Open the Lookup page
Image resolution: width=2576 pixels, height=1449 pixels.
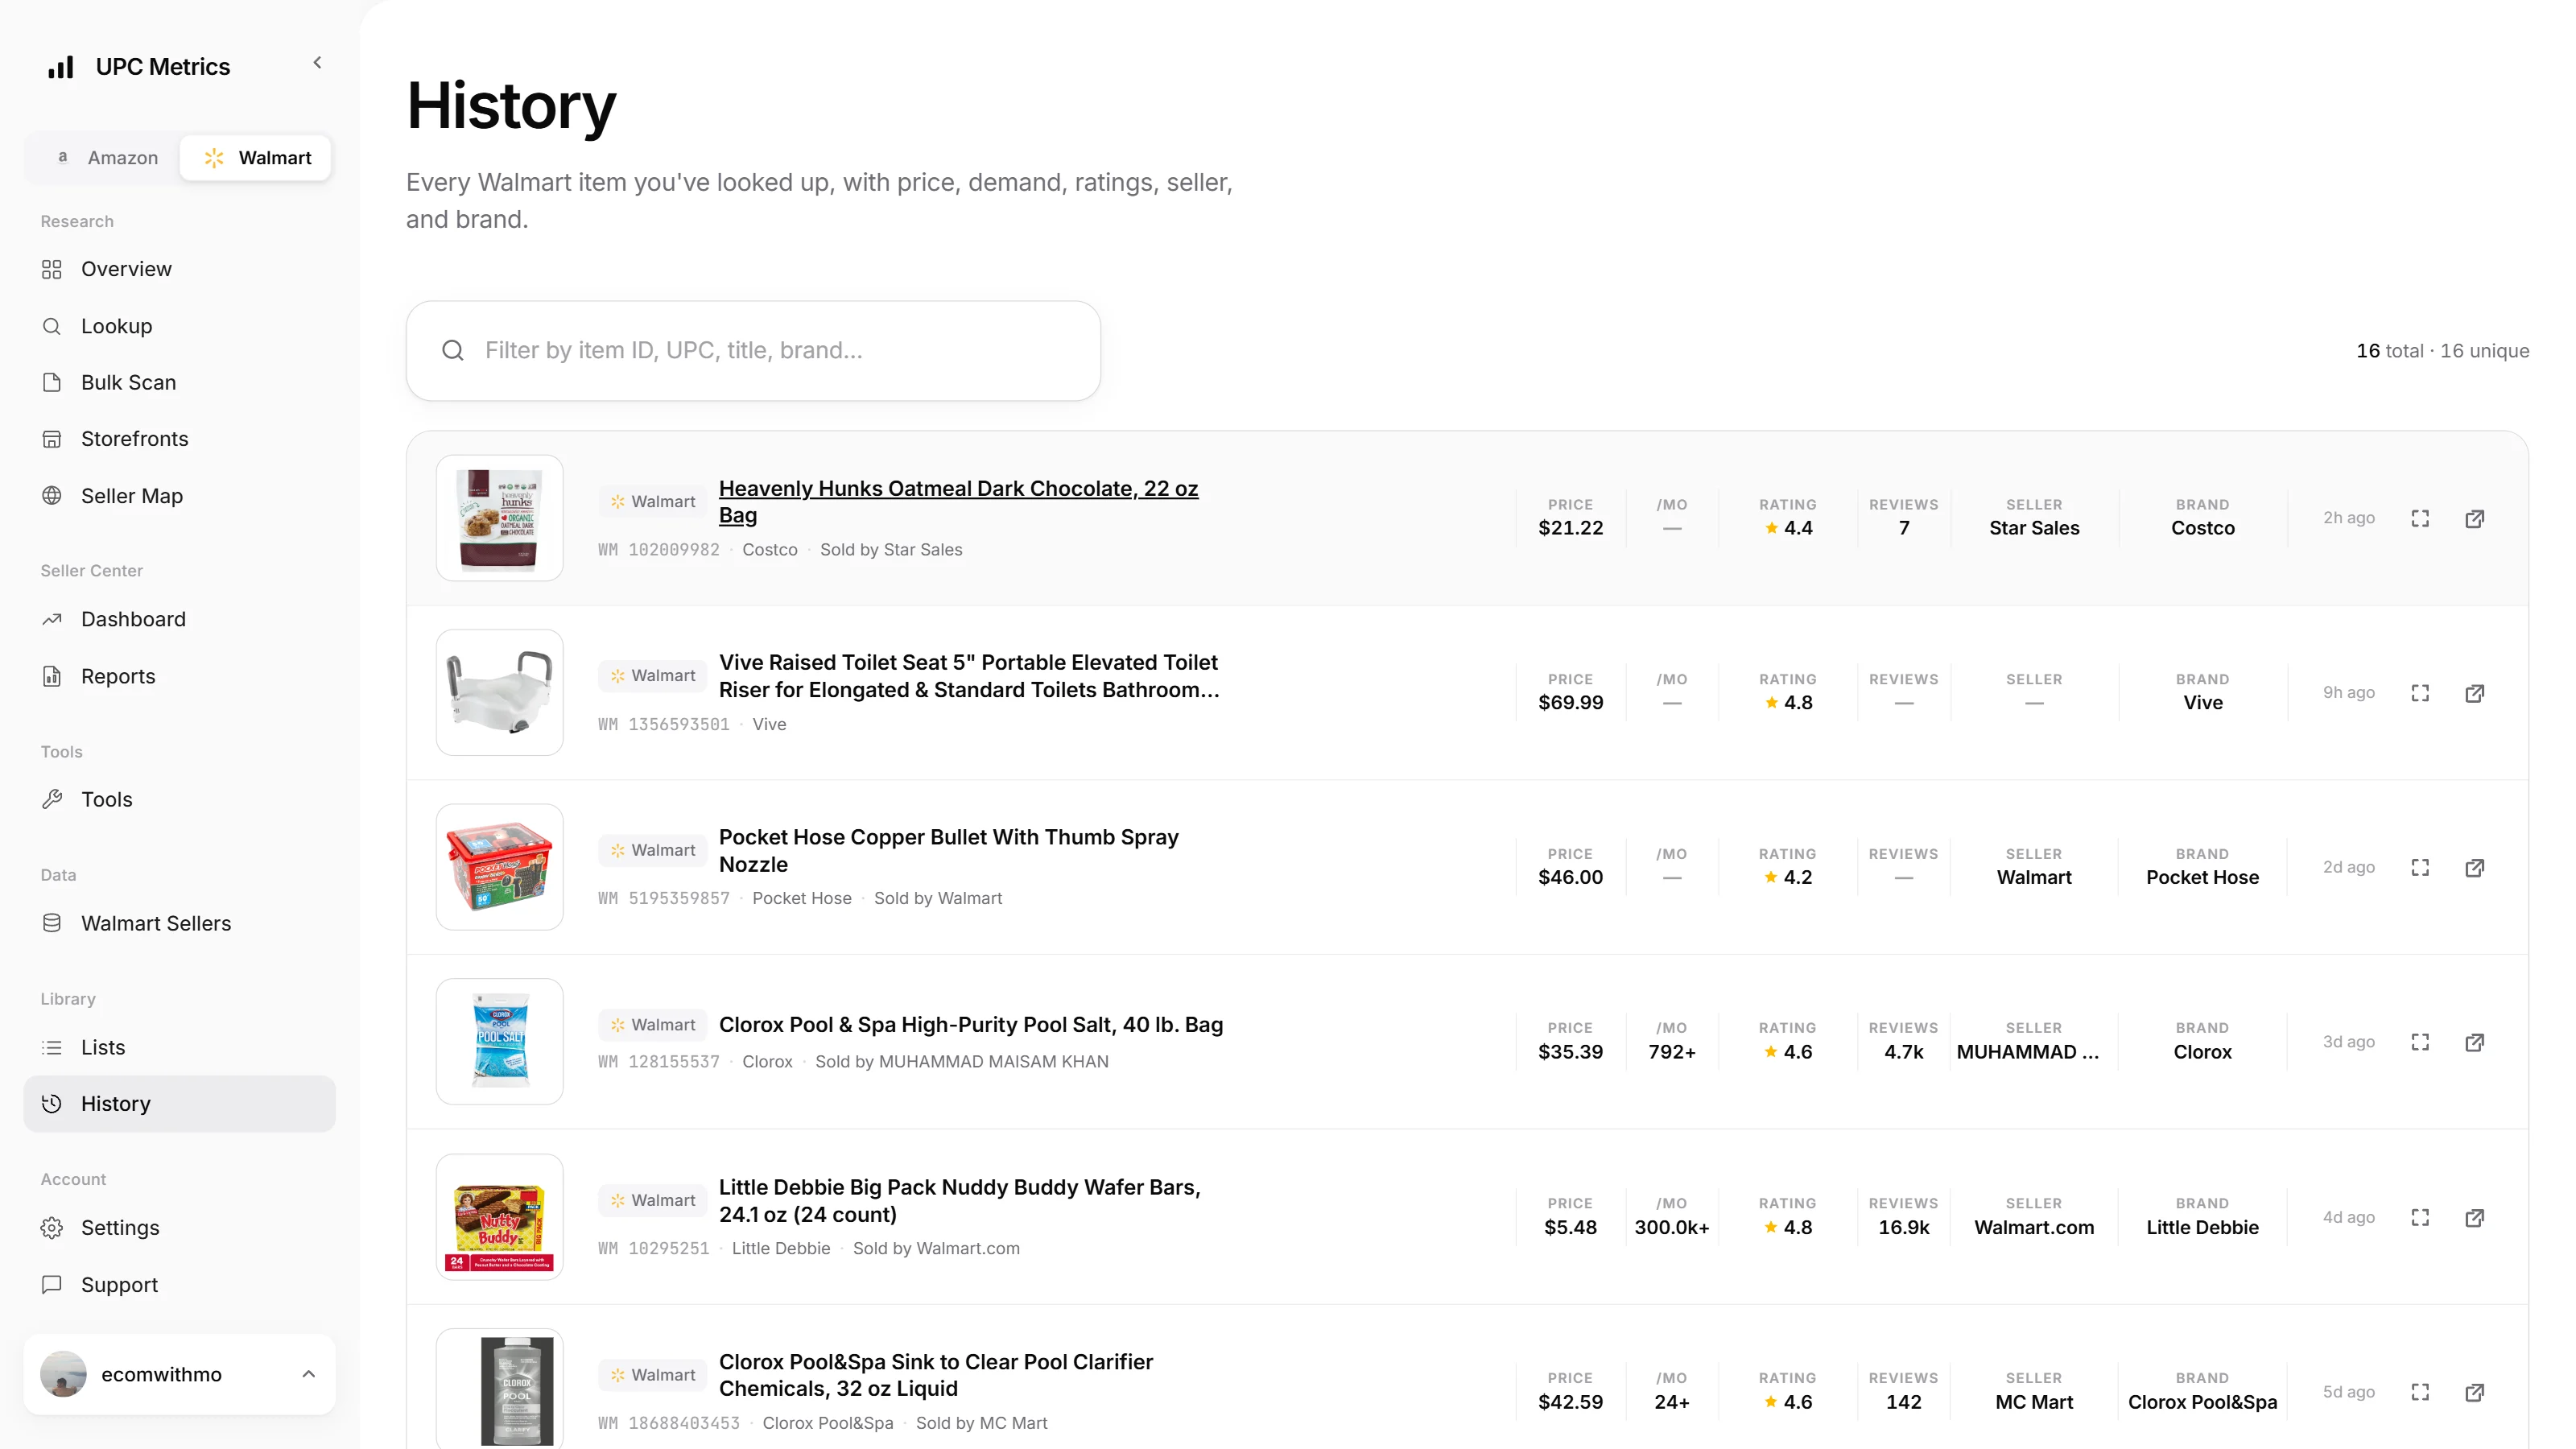pyautogui.click(x=179, y=326)
